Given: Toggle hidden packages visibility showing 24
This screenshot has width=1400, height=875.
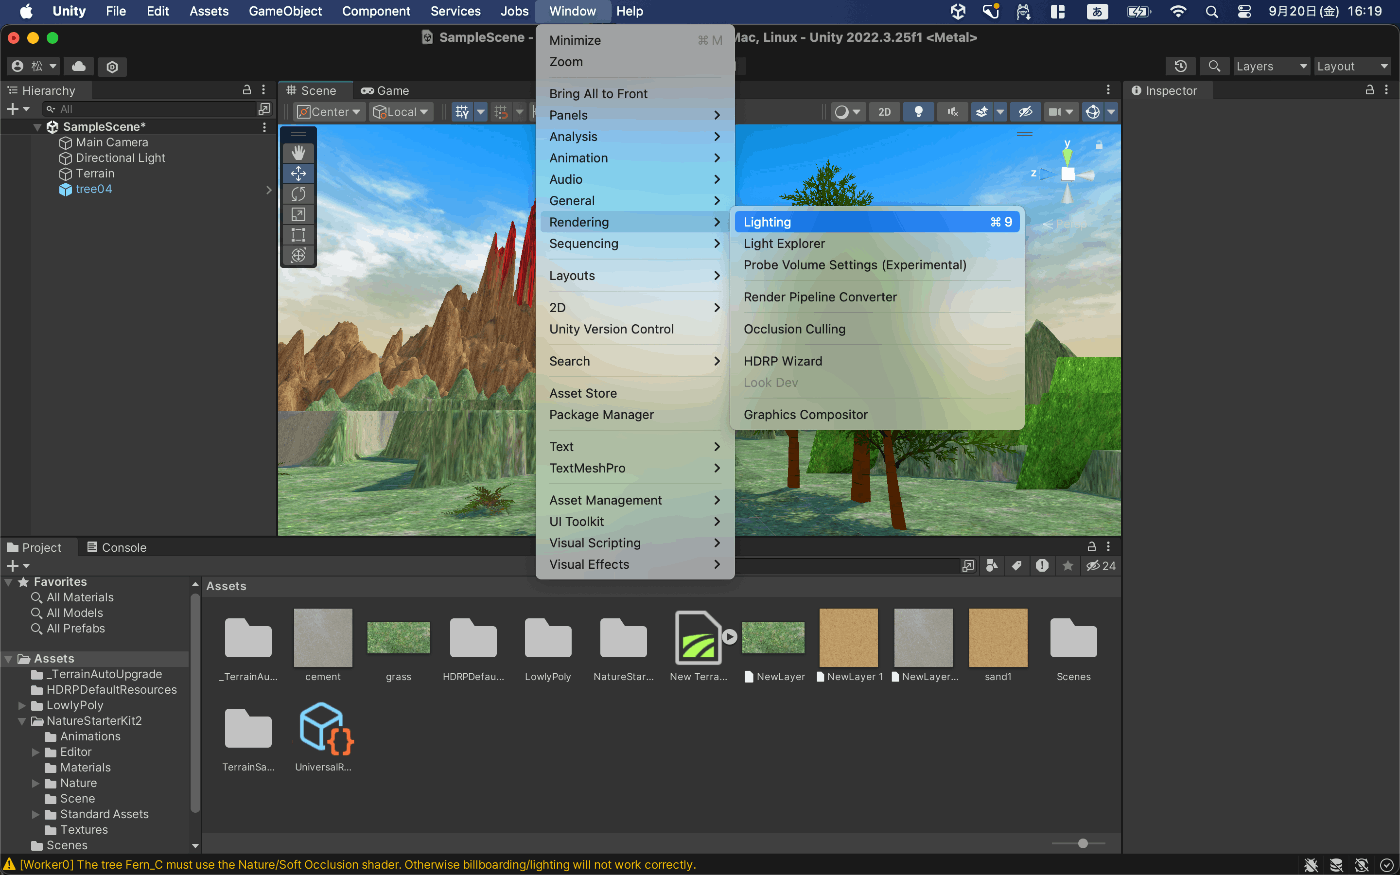Looking at the screenshot, I should [x=1101, y=566].
